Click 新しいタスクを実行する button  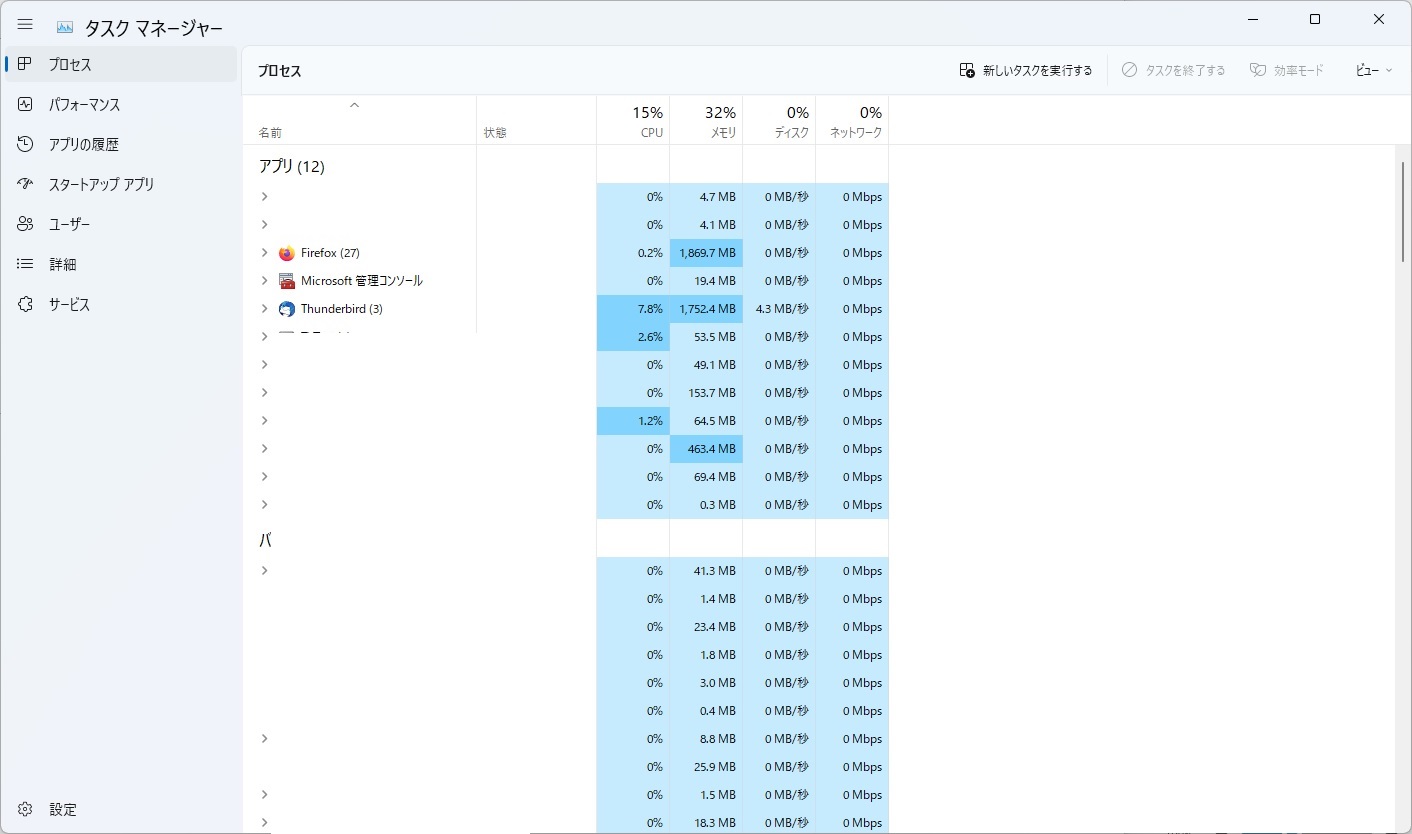(1026, 70)
